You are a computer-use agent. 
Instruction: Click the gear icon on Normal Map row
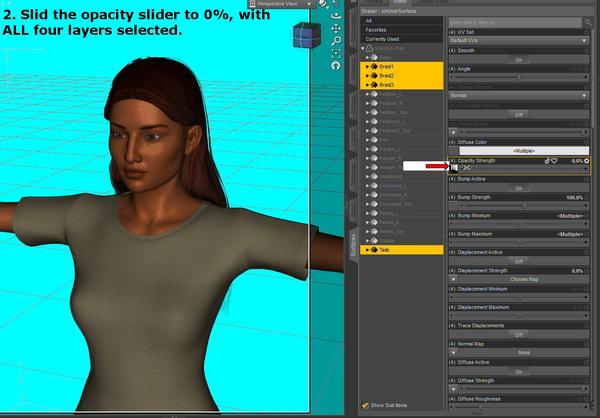587,344
